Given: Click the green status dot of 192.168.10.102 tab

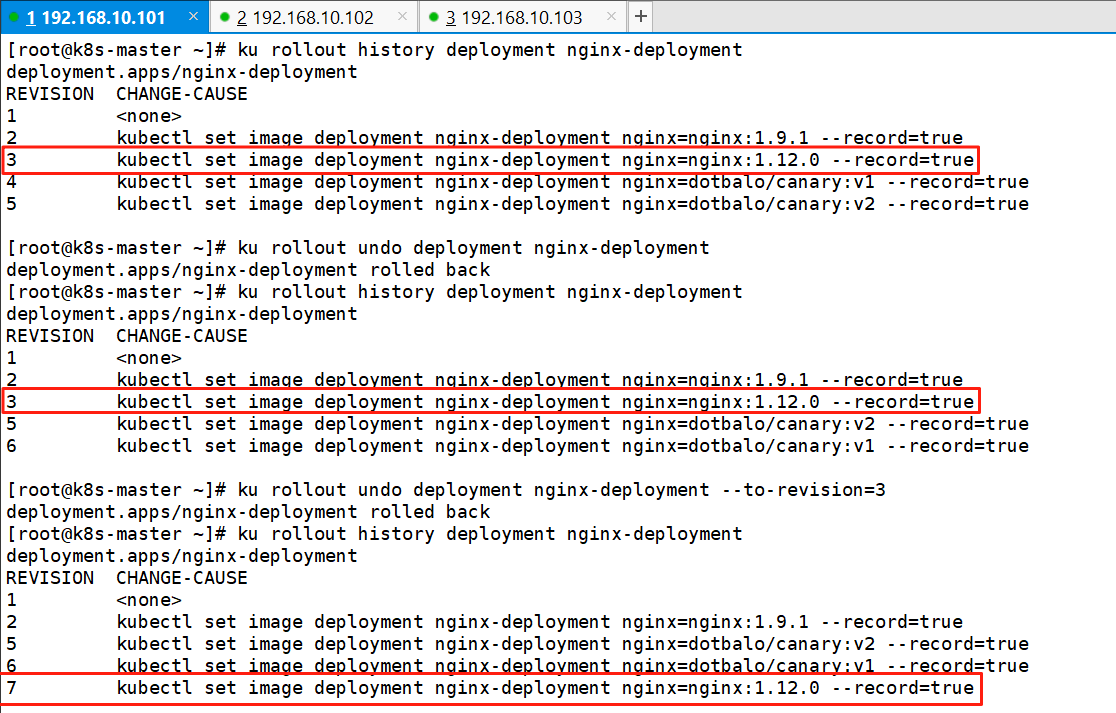Looking at the screenshot, I should (x=225, y=17).
